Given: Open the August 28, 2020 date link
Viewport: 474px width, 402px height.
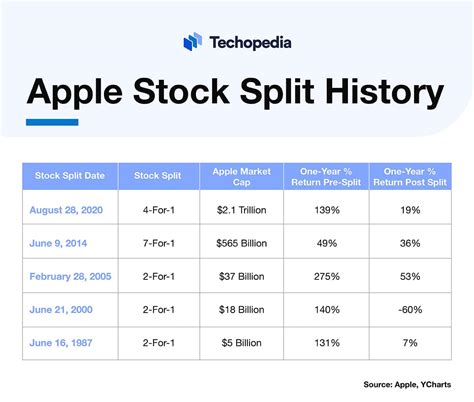Looking at the screenshot, I should (66, 210).
